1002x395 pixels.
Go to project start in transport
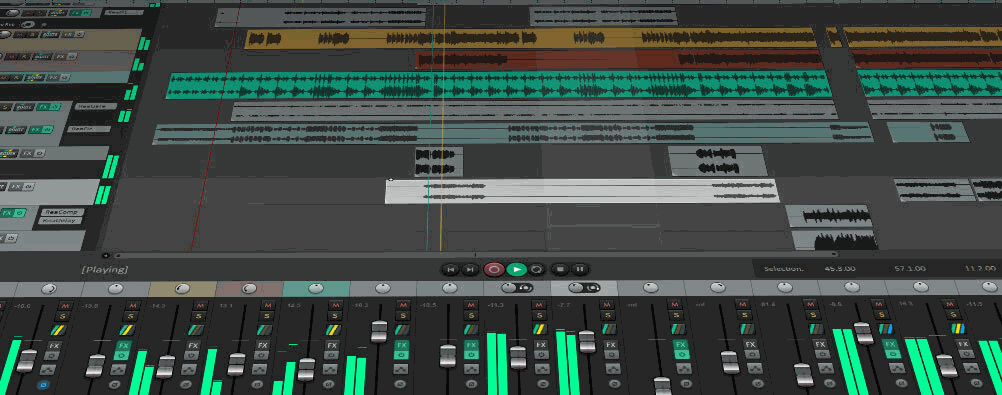[x=451, y=270]
